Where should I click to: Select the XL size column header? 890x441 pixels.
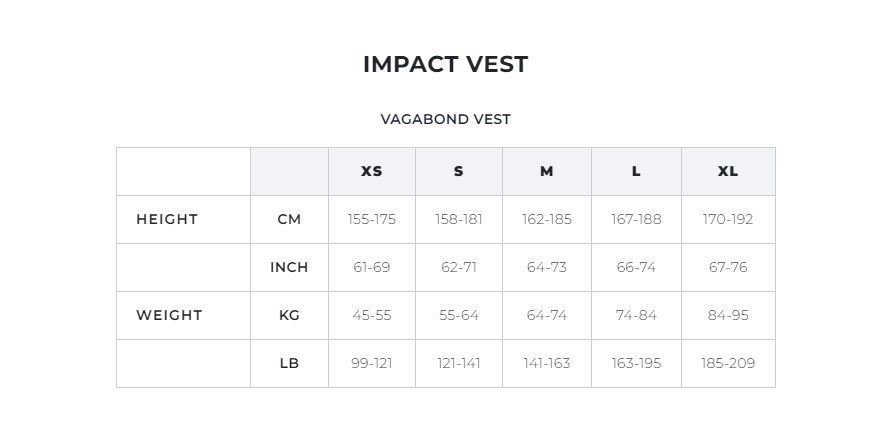(x=727, y=171)
